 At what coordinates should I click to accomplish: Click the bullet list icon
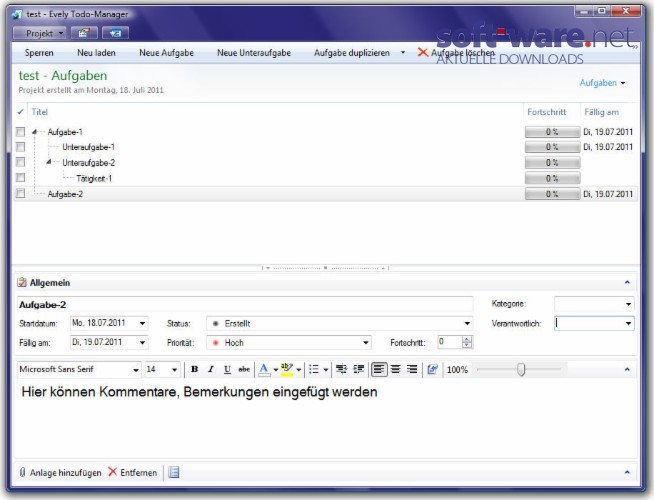314,369
